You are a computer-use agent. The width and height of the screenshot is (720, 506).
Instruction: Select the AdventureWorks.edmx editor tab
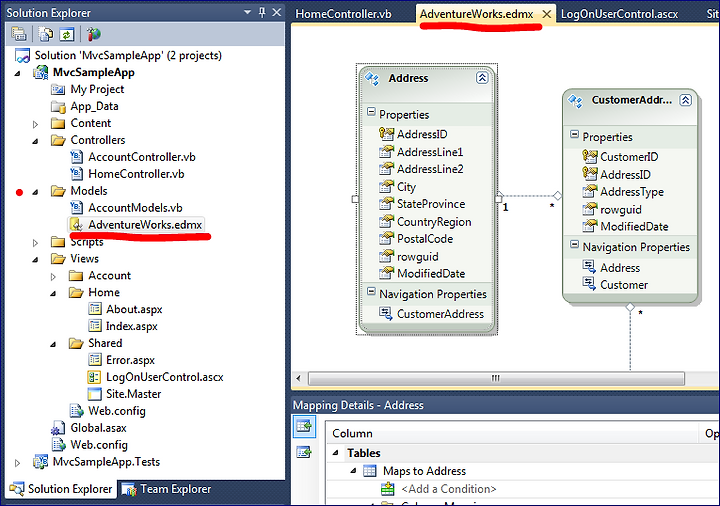pyautogui.click(x=476, y=14)
